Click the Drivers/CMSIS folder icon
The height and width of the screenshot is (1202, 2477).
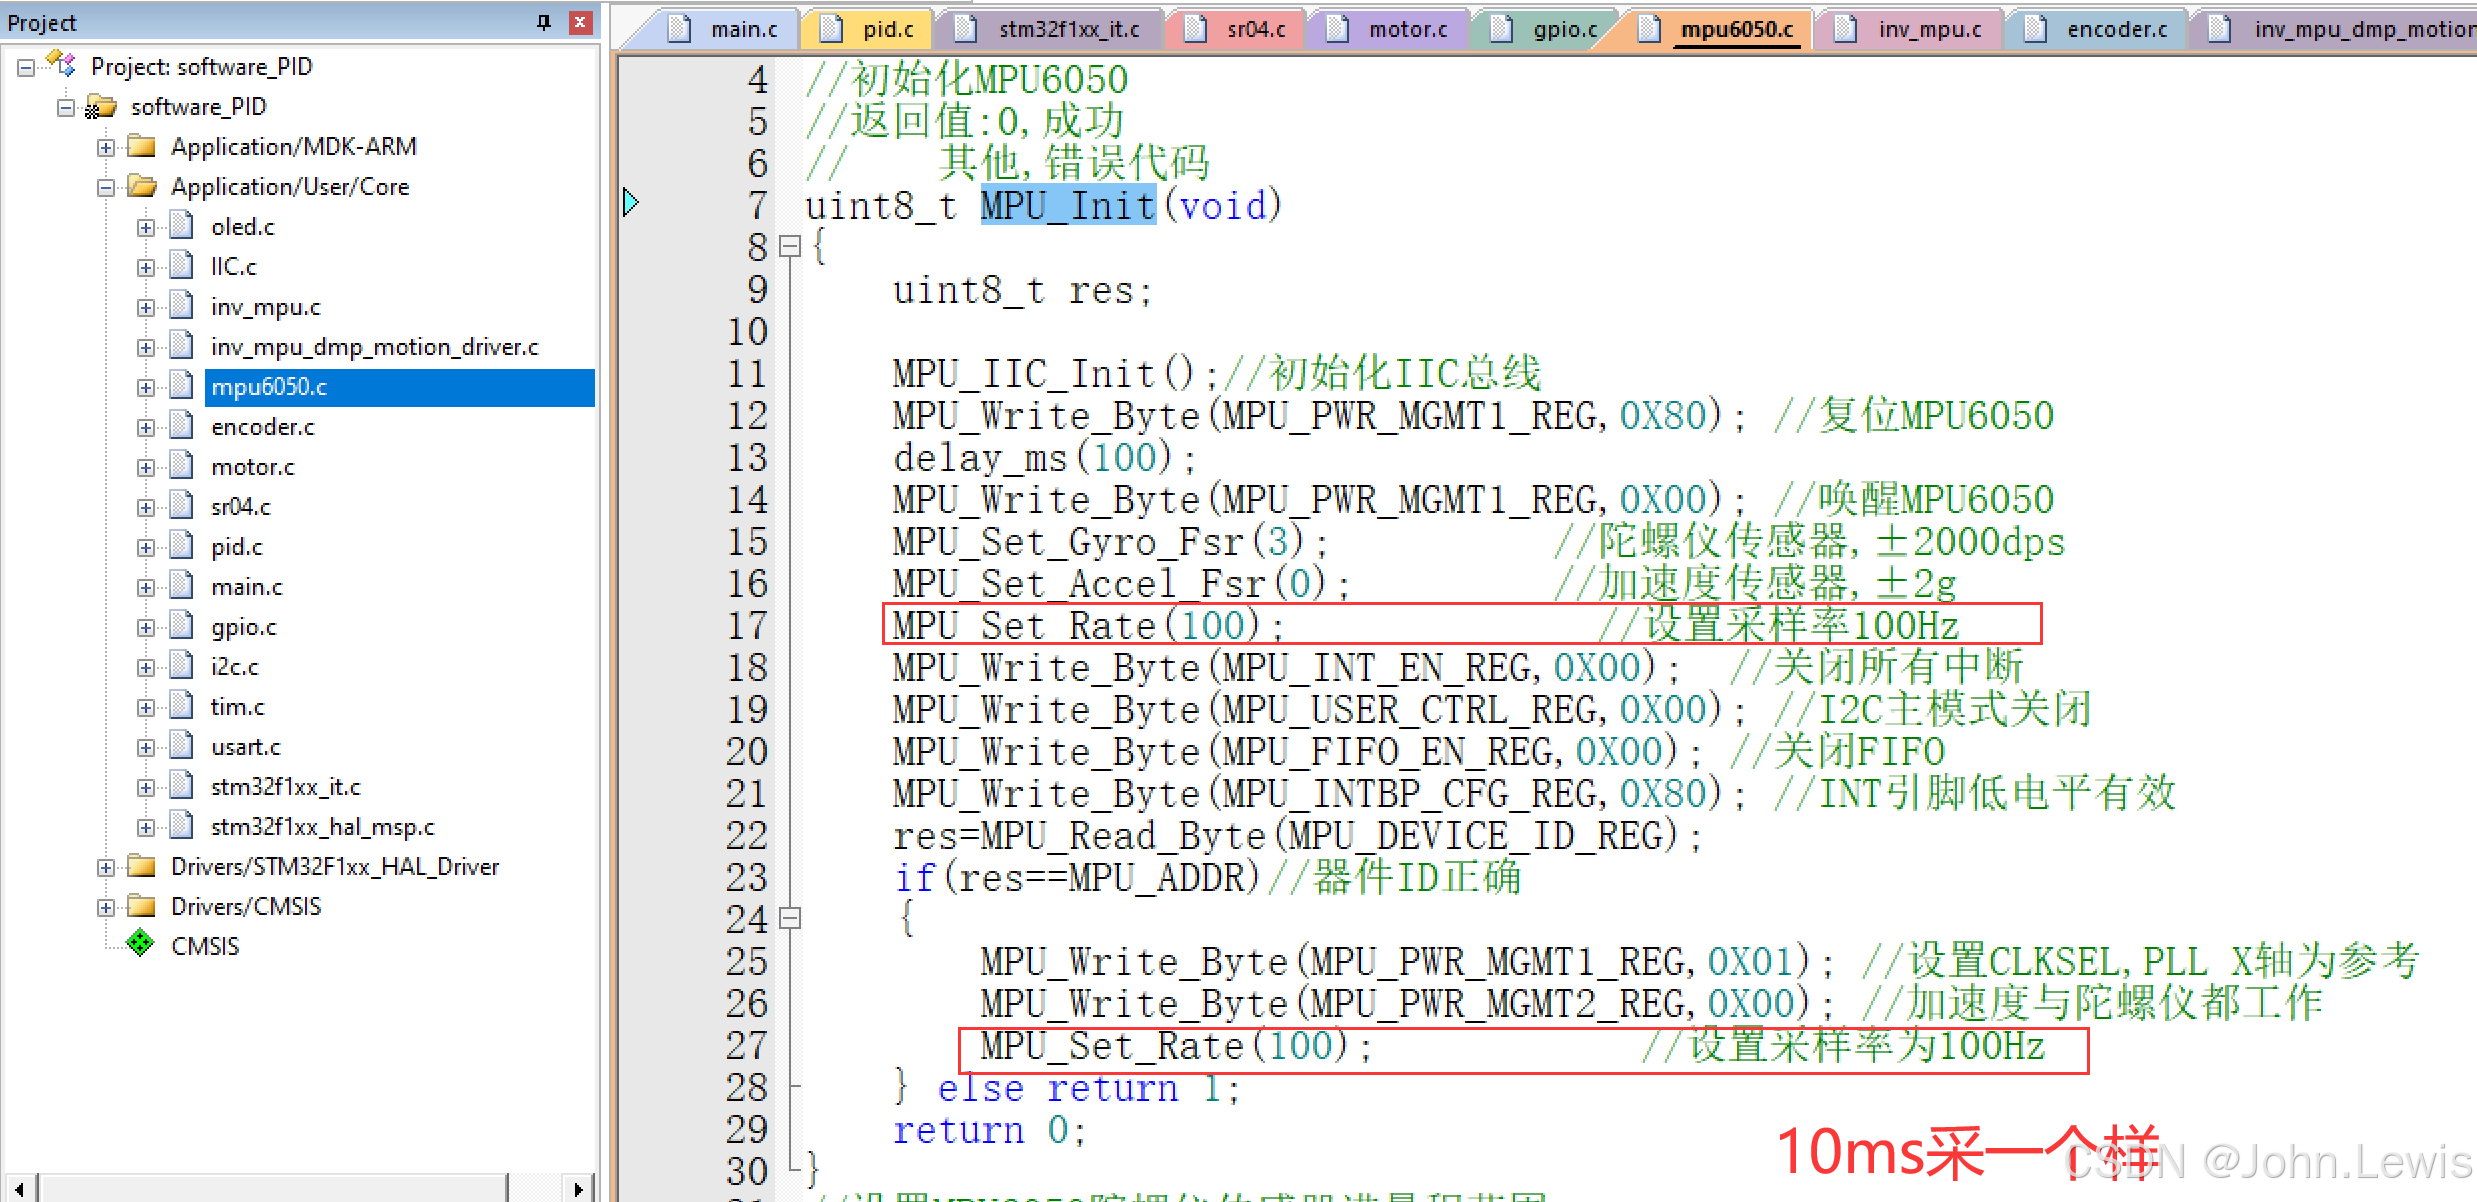(x=142, y=906)
